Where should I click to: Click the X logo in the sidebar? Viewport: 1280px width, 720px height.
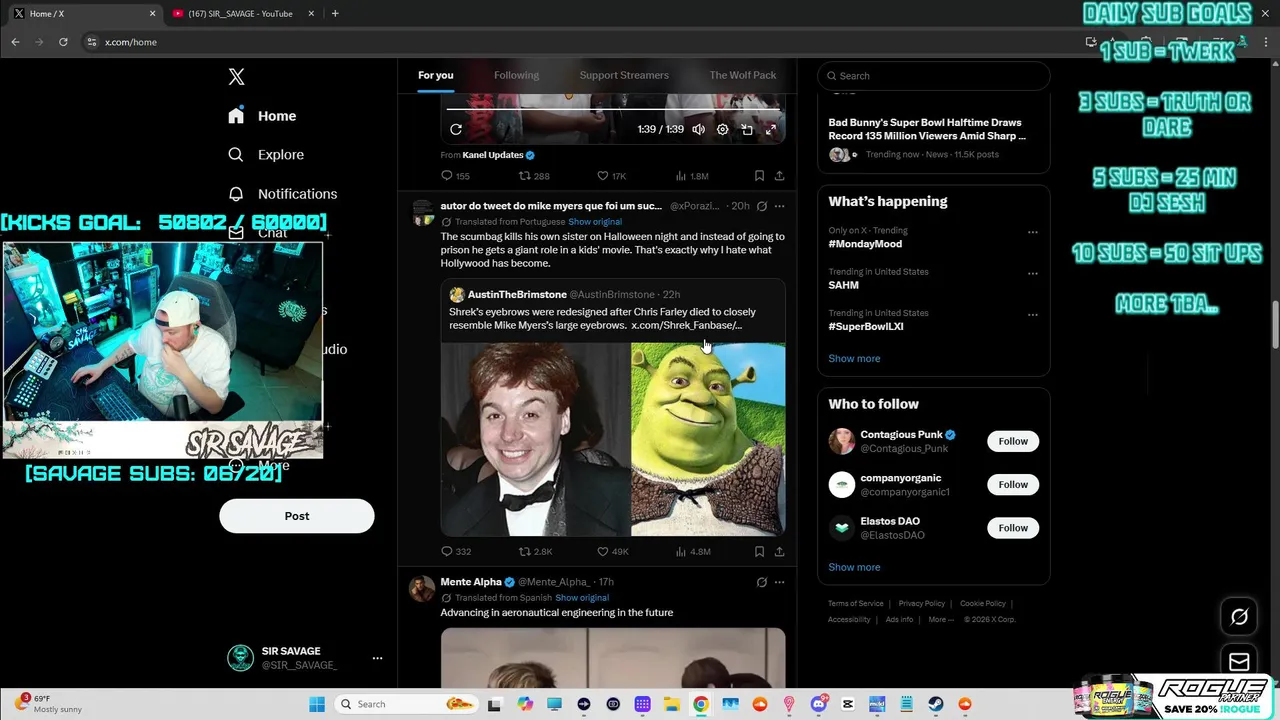tap(236, 77)
